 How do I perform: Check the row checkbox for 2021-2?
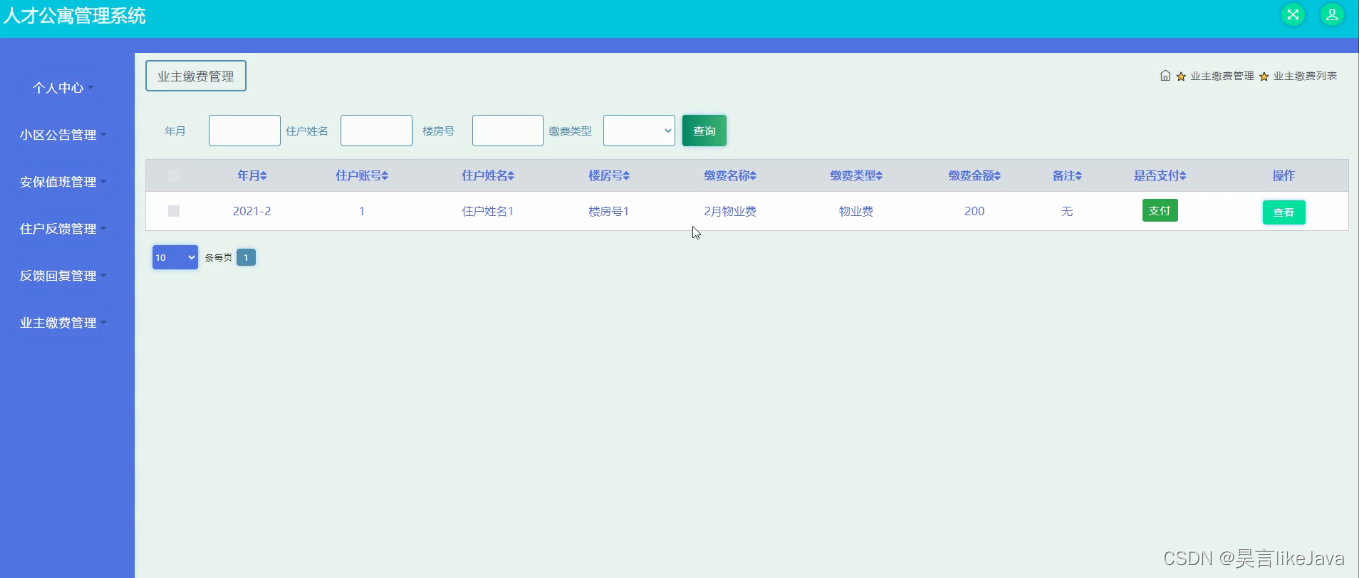tap(174, 211)
